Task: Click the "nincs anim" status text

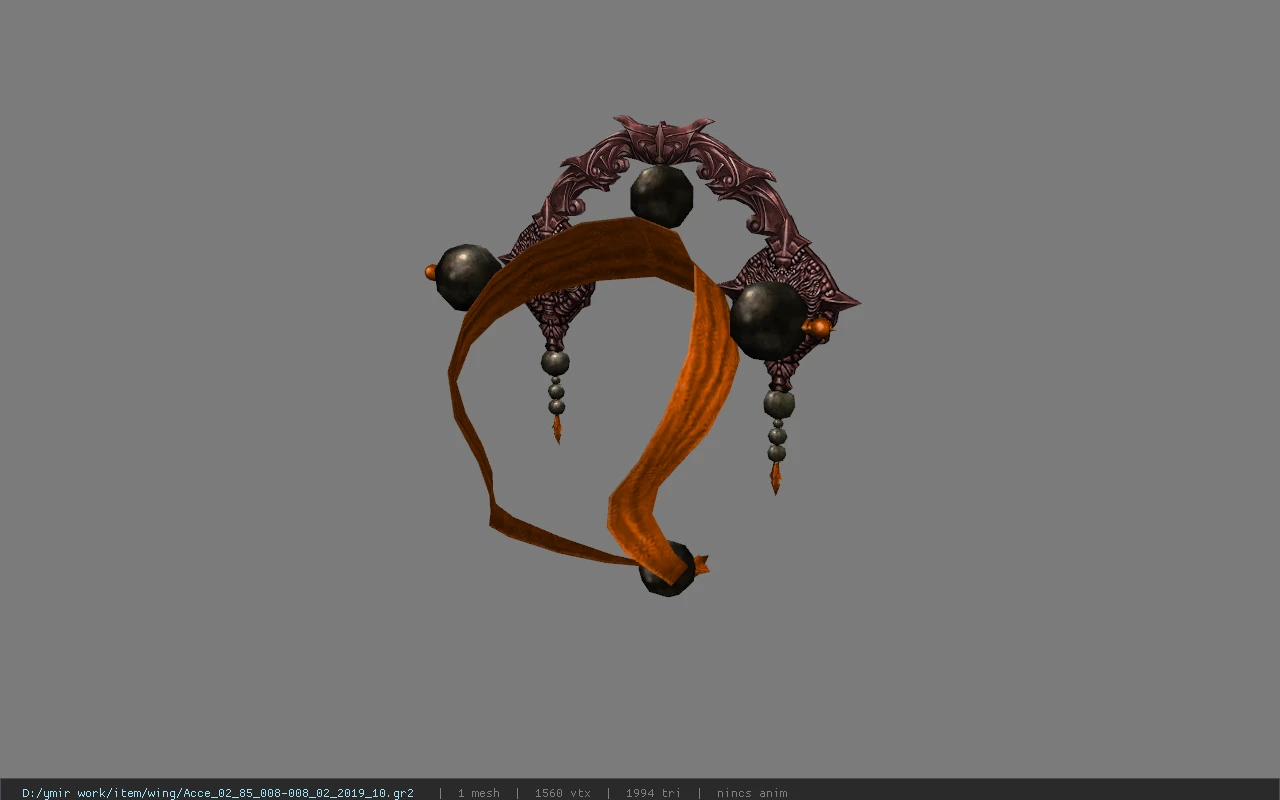Action: coord(752,793)
